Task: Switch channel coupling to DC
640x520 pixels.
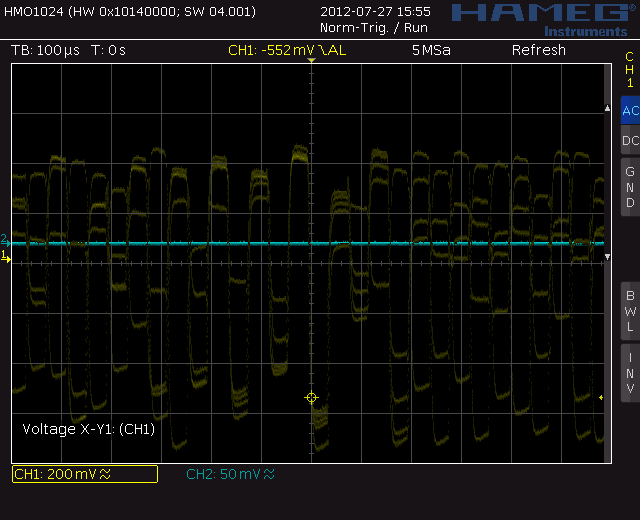Action: 629,141
